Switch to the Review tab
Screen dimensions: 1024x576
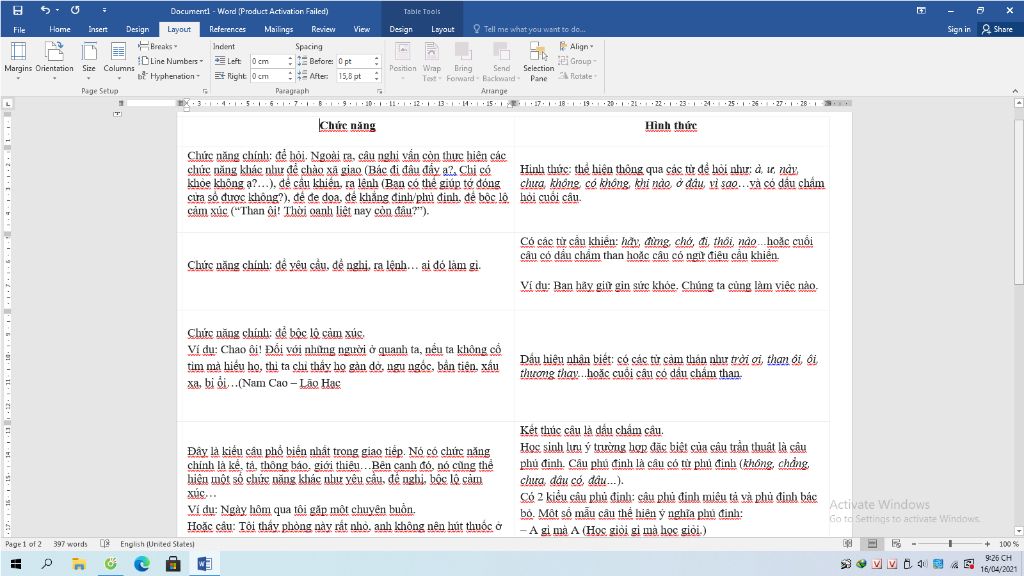tap(323, 29)
